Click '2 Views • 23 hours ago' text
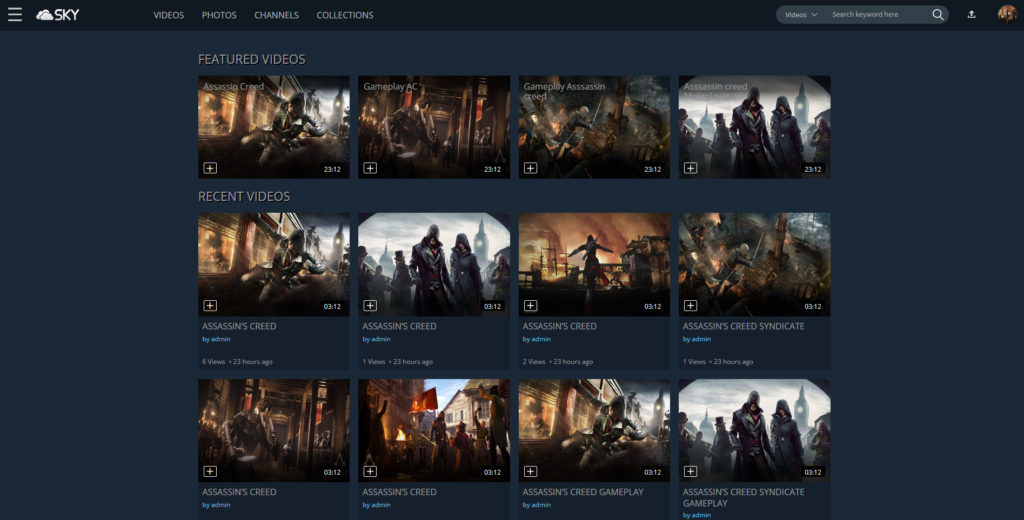The image size is (1024, 520). click(x=558, y=361)
